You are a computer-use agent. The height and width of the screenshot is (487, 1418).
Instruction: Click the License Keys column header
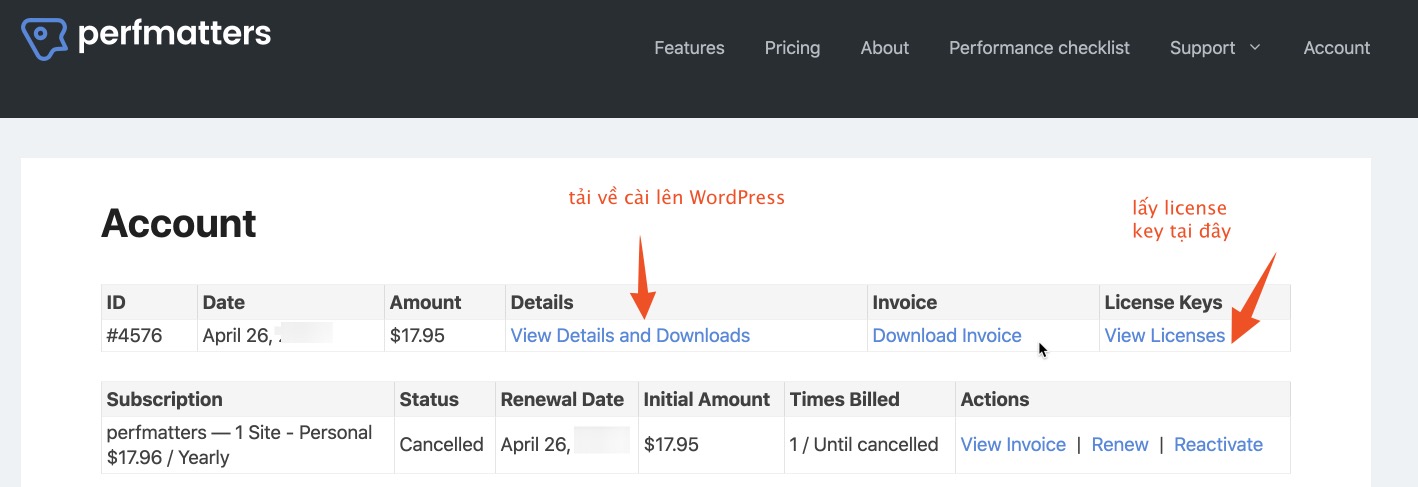(x=1163, y=302)
